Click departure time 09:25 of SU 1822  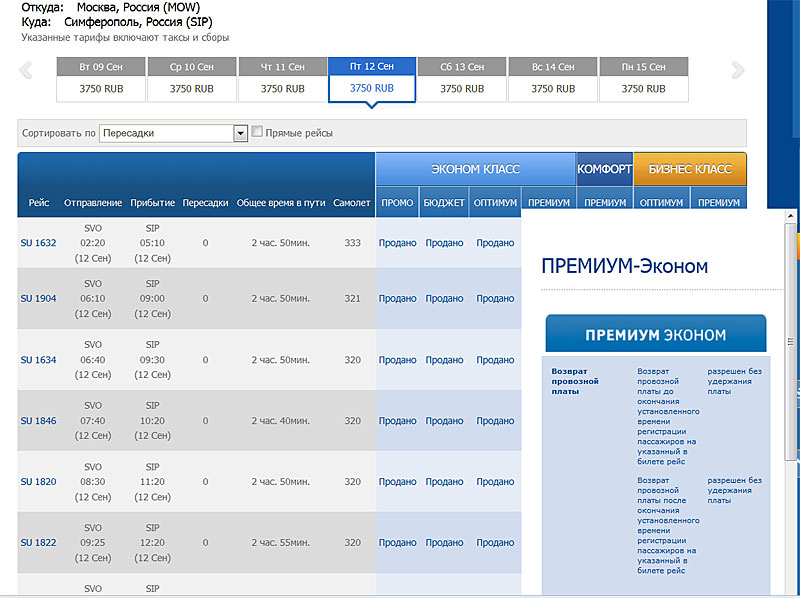[93, 542]
